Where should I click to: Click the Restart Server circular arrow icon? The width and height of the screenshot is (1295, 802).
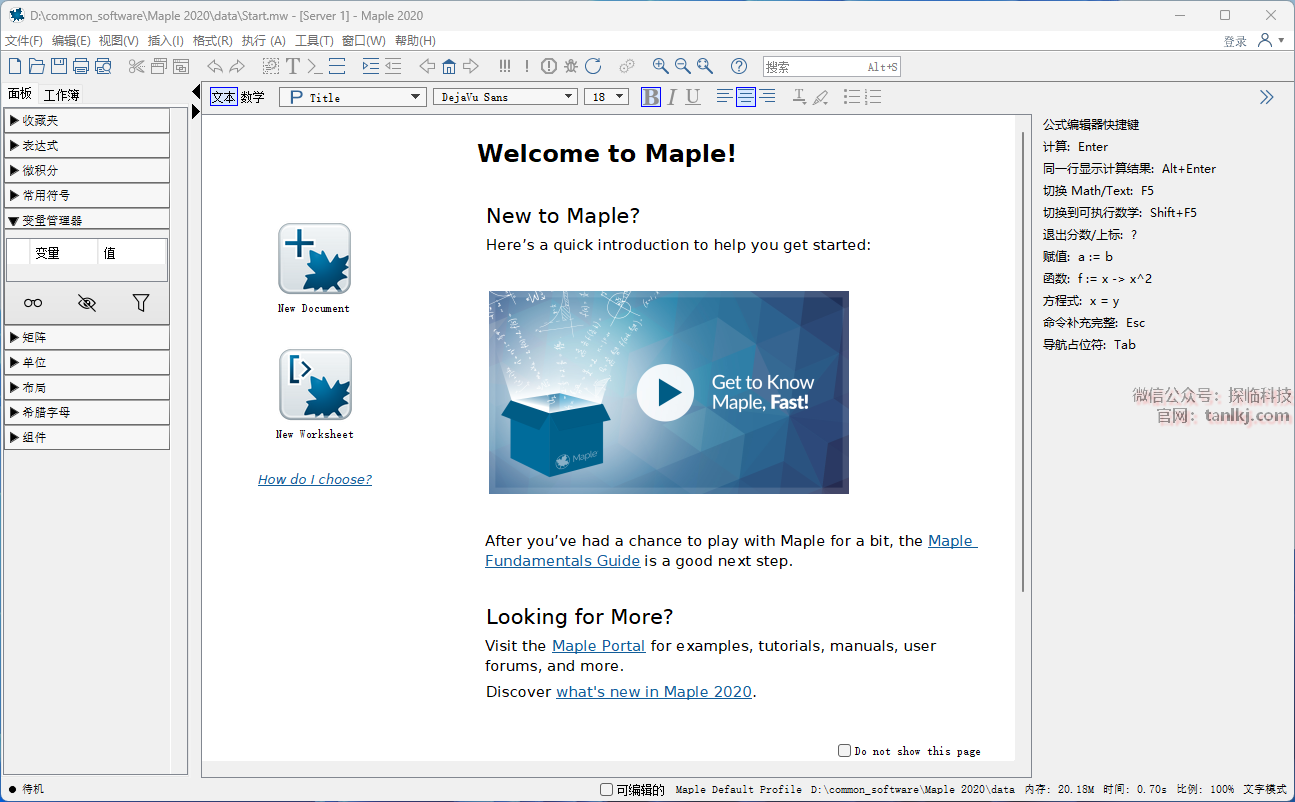(593, 67)
